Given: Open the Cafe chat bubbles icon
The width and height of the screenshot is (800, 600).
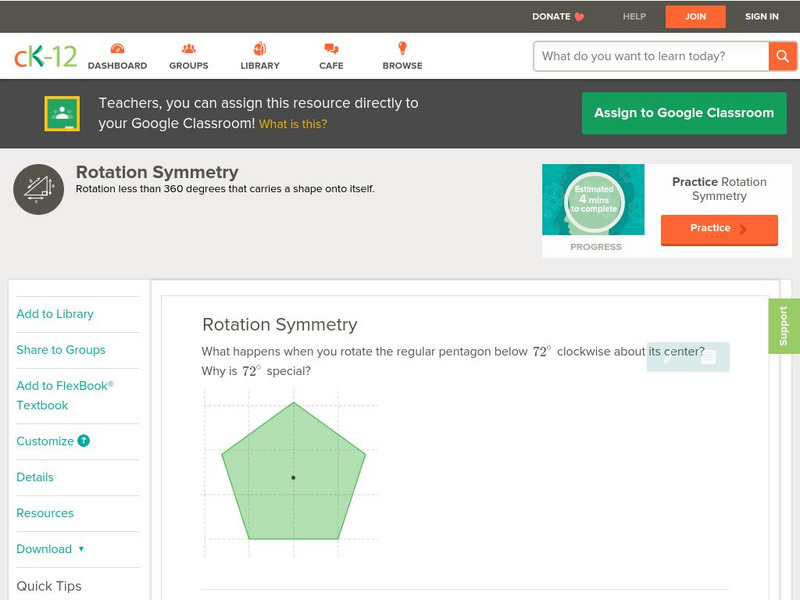Looking at the screenshot, I should tap(331, 48).
